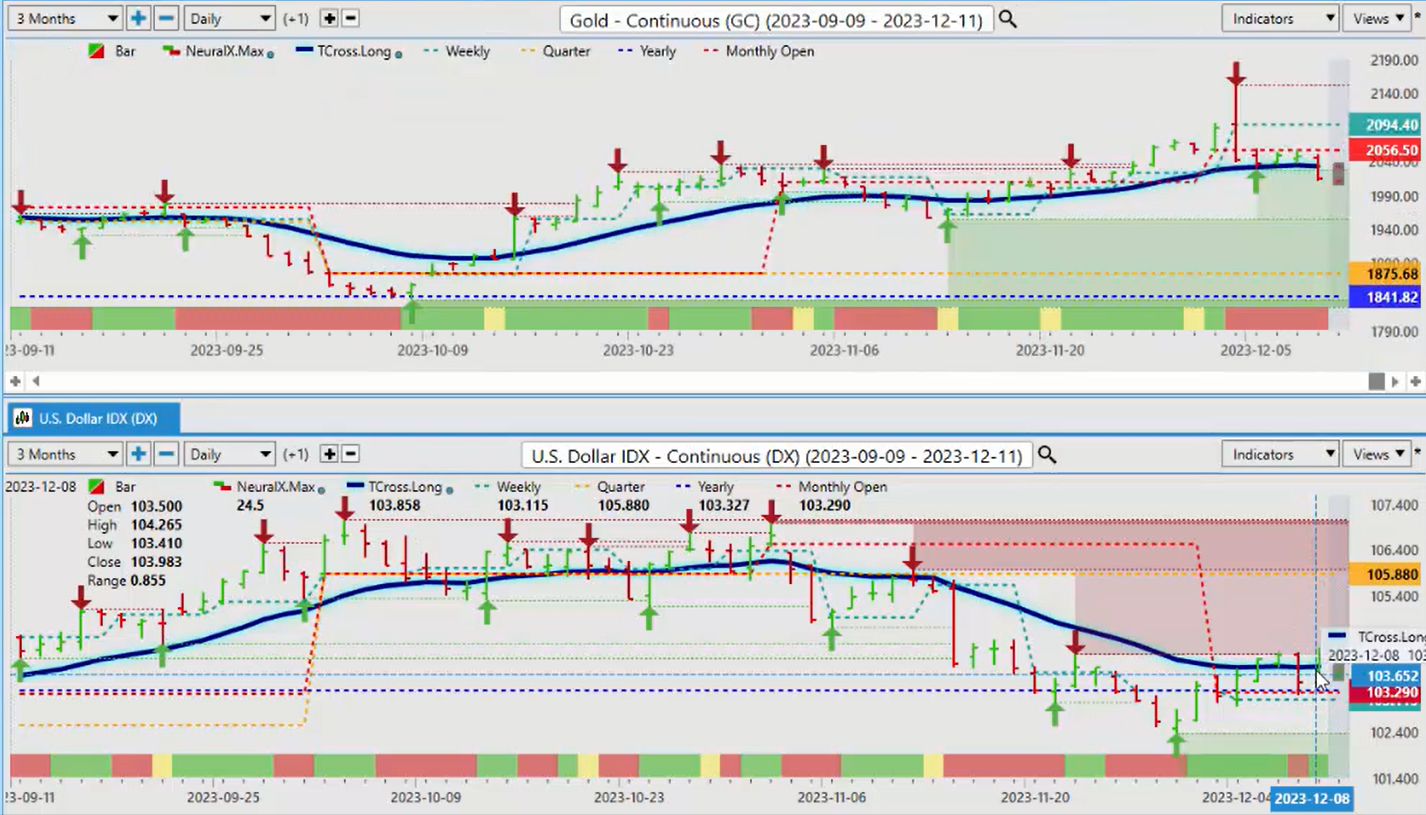Open the Indicators dropdown in Dollar chart

pos(1279,454)
